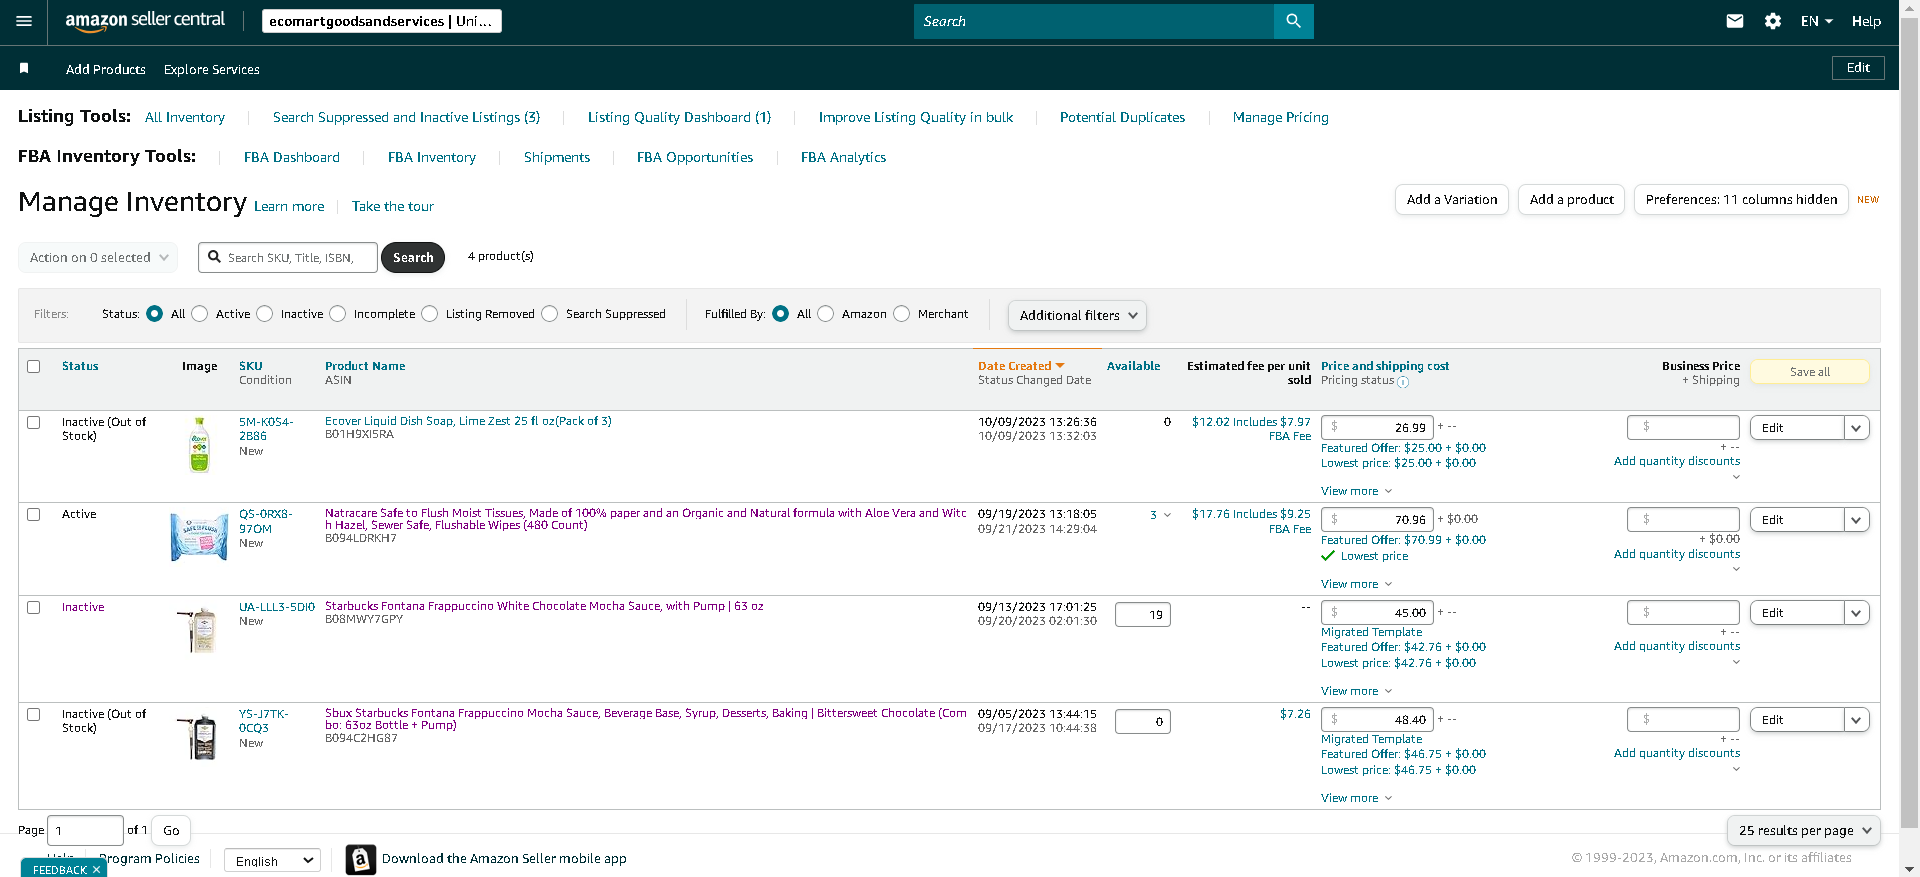
Task: Open the Listing Quality Dashboard
Action: click(x=679, y=117)
